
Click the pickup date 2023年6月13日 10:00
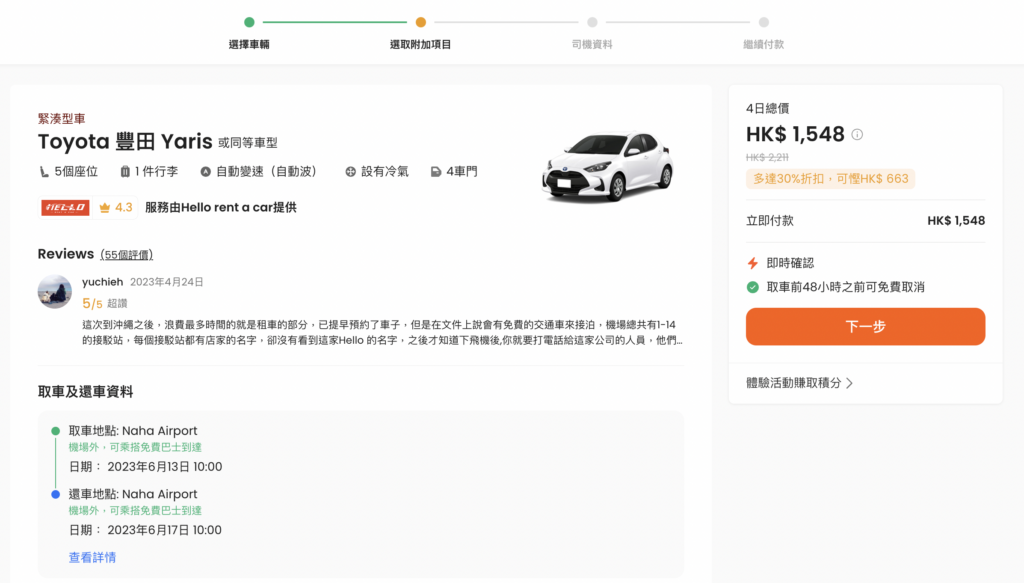pyautogui.click(x=165, y=467)
